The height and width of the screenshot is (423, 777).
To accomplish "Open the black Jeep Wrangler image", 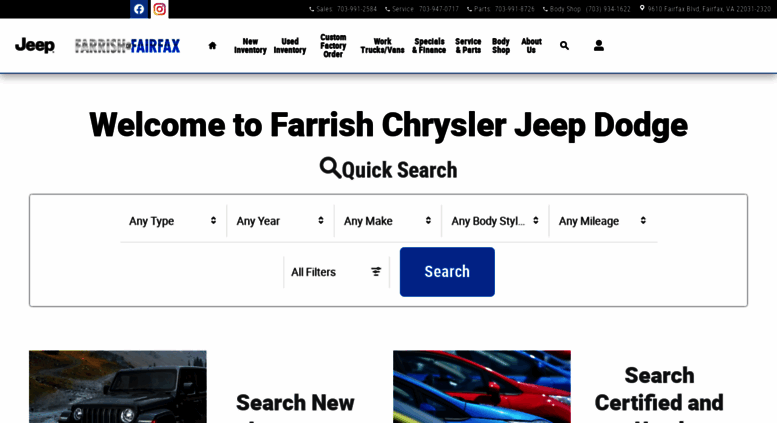I will click(118, 387).
